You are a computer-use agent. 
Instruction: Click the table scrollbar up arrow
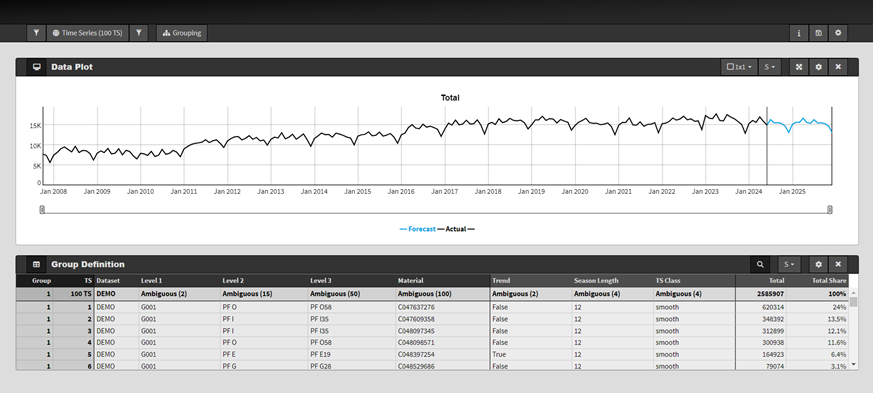[x=853, y=292]
